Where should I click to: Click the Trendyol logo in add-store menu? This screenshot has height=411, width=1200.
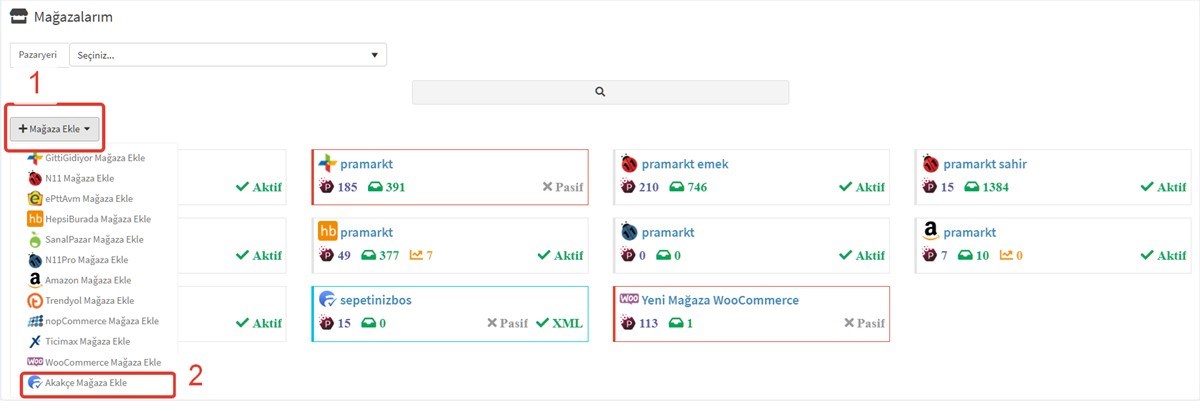pyautogui.click(x=35, y=301)
